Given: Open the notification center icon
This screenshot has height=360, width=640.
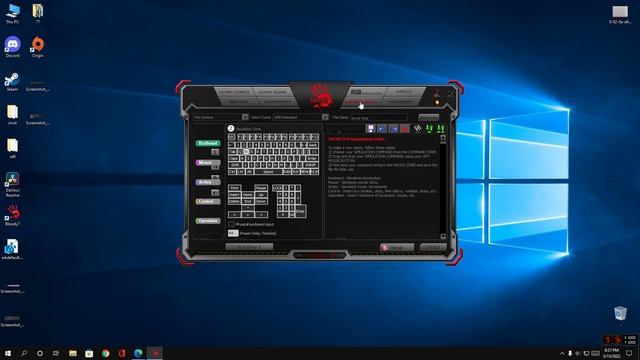Looking at the screenshot, I should 629,353.
